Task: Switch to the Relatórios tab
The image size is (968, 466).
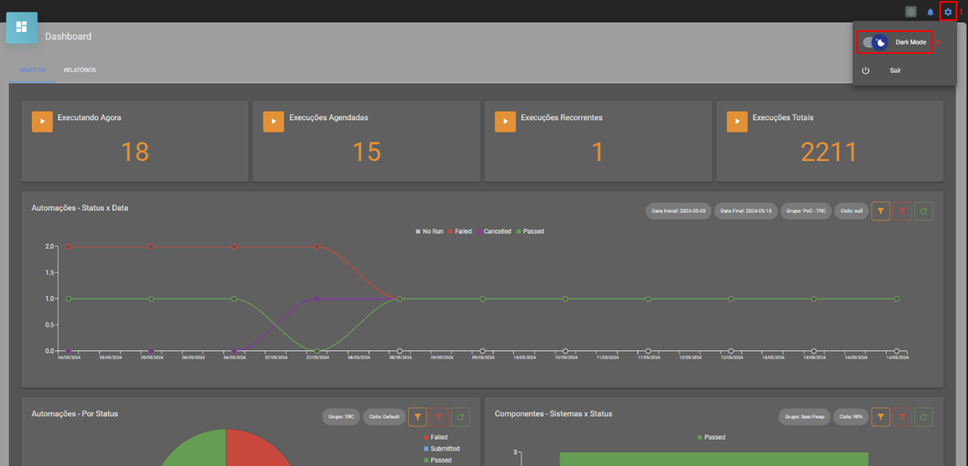Action: pos(80,70)
